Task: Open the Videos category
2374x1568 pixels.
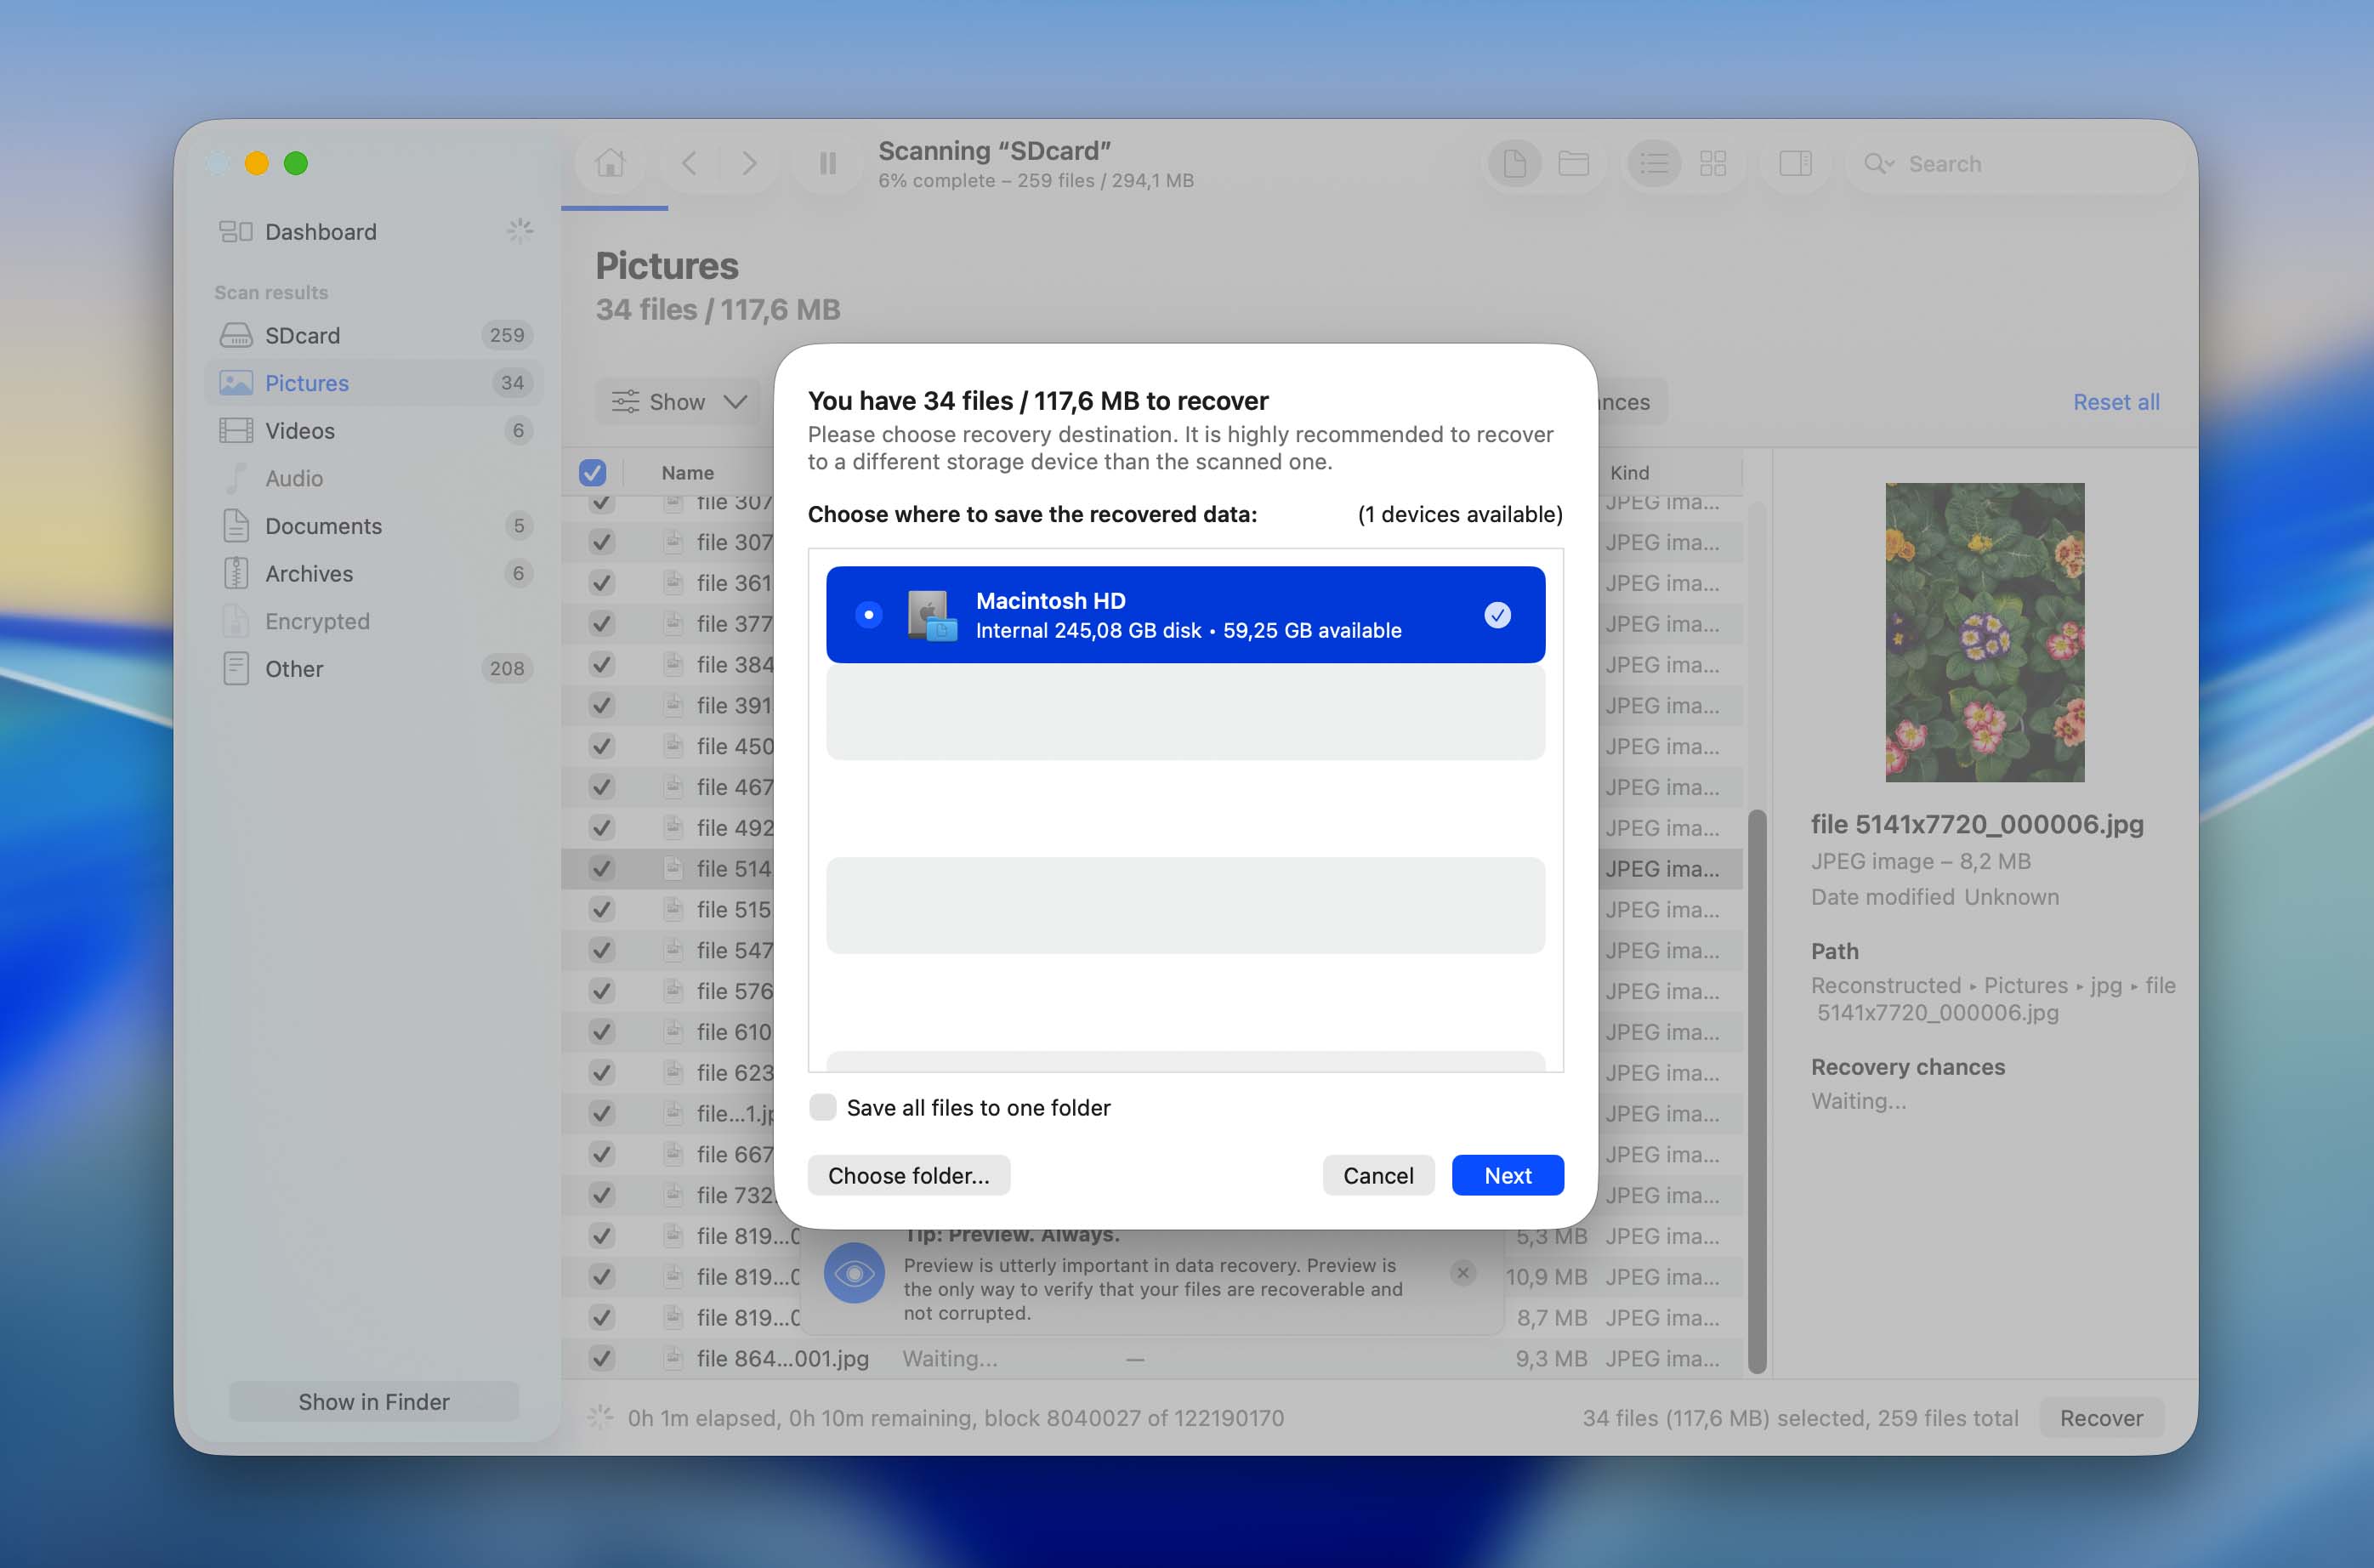Action: click(373, 431)
